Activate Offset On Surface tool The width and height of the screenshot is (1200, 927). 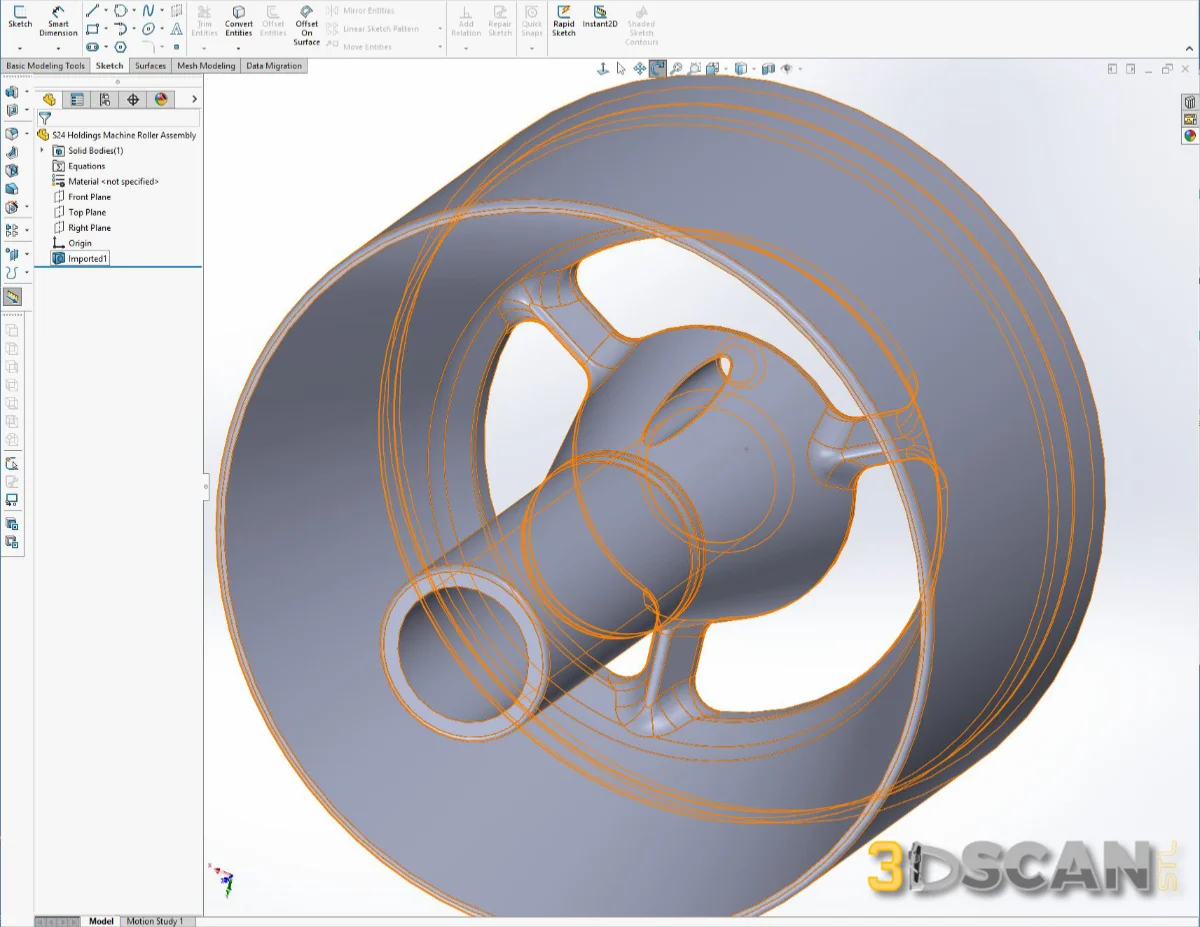307,25
